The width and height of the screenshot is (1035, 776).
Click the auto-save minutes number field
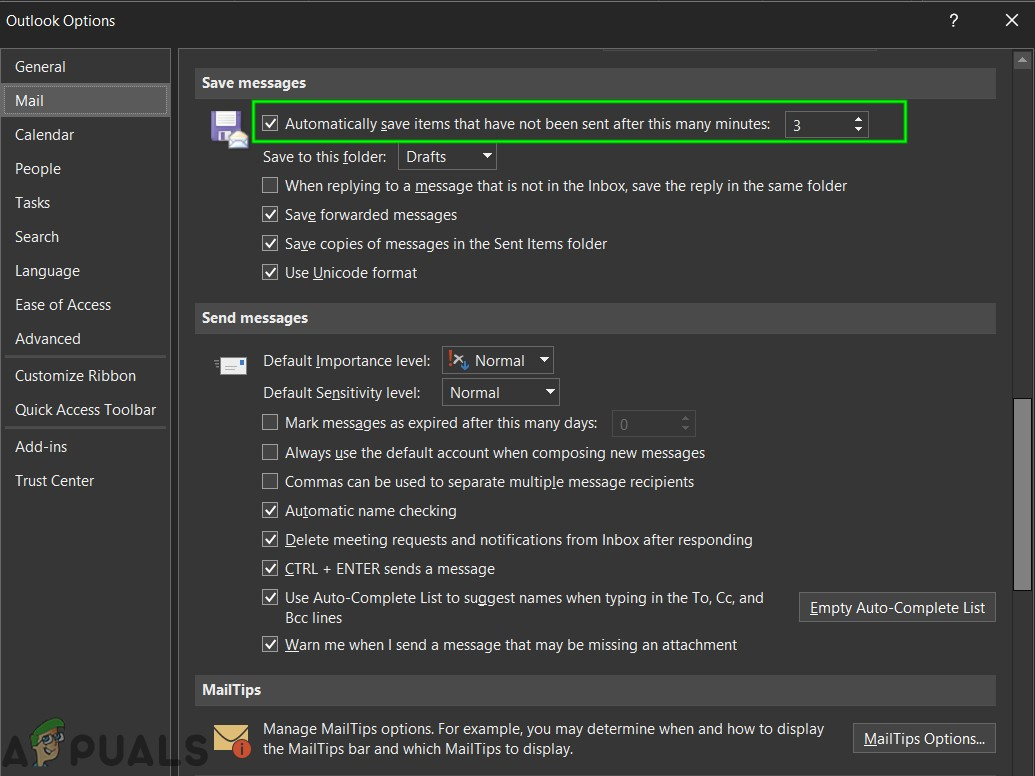pos(816,125)
